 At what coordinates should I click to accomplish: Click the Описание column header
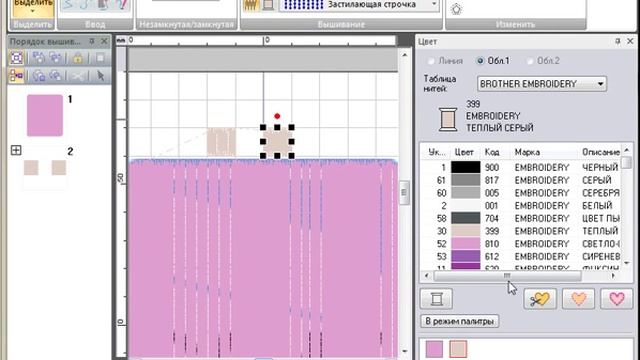[x=601, y=152]
